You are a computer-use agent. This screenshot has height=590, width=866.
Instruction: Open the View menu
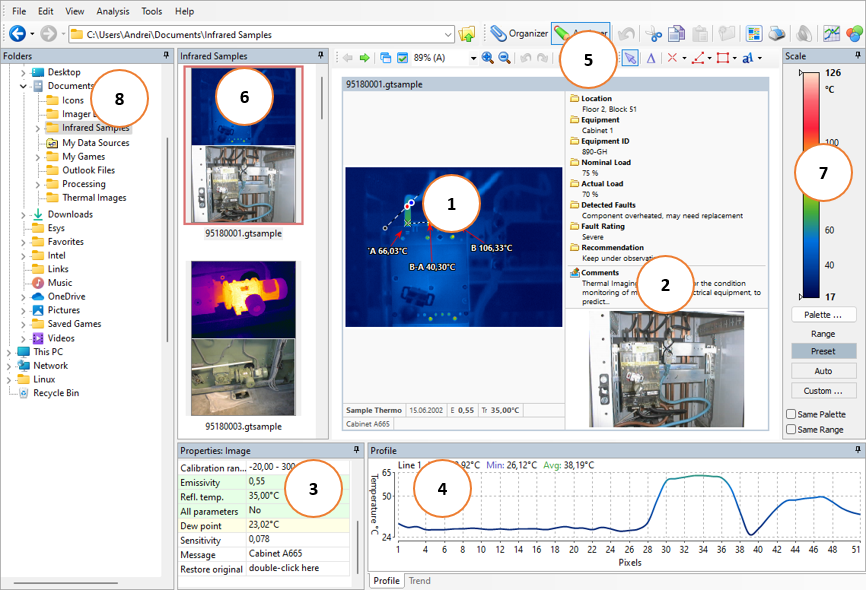point(75,11)
